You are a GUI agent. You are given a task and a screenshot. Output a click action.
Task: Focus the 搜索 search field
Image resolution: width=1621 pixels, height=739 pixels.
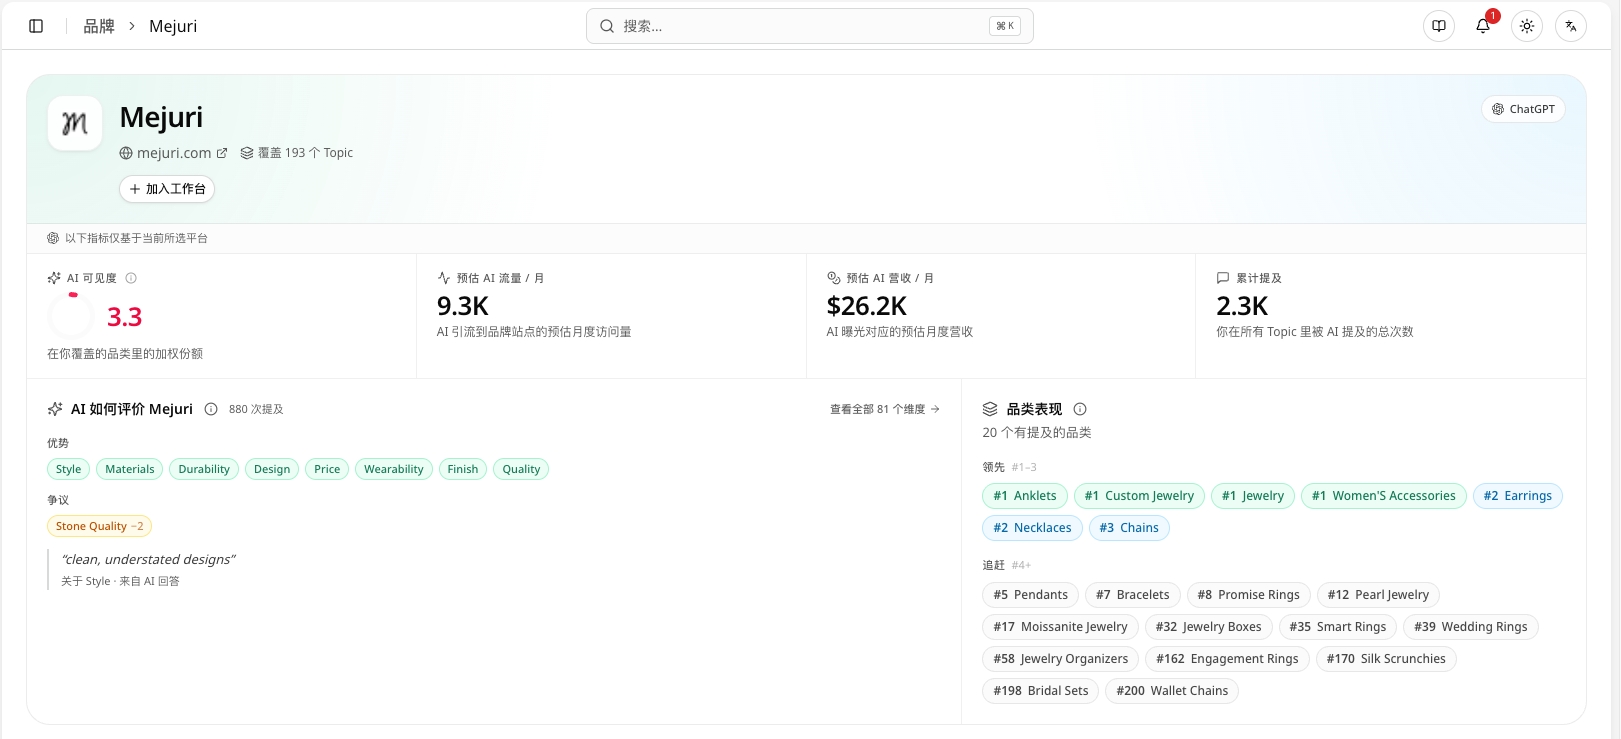click(x=810, y=26)
